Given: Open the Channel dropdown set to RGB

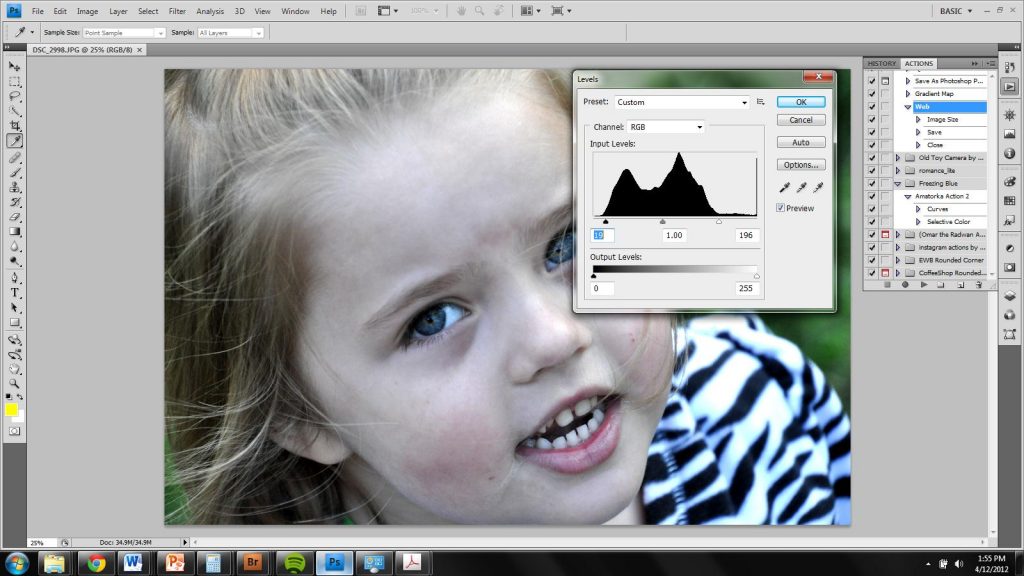Looking at the screenshot, I should 665,127.
